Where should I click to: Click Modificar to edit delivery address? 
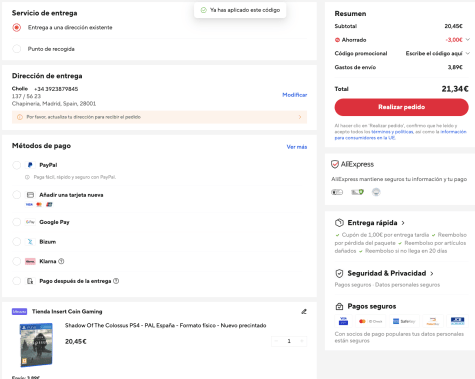point(295,95)
